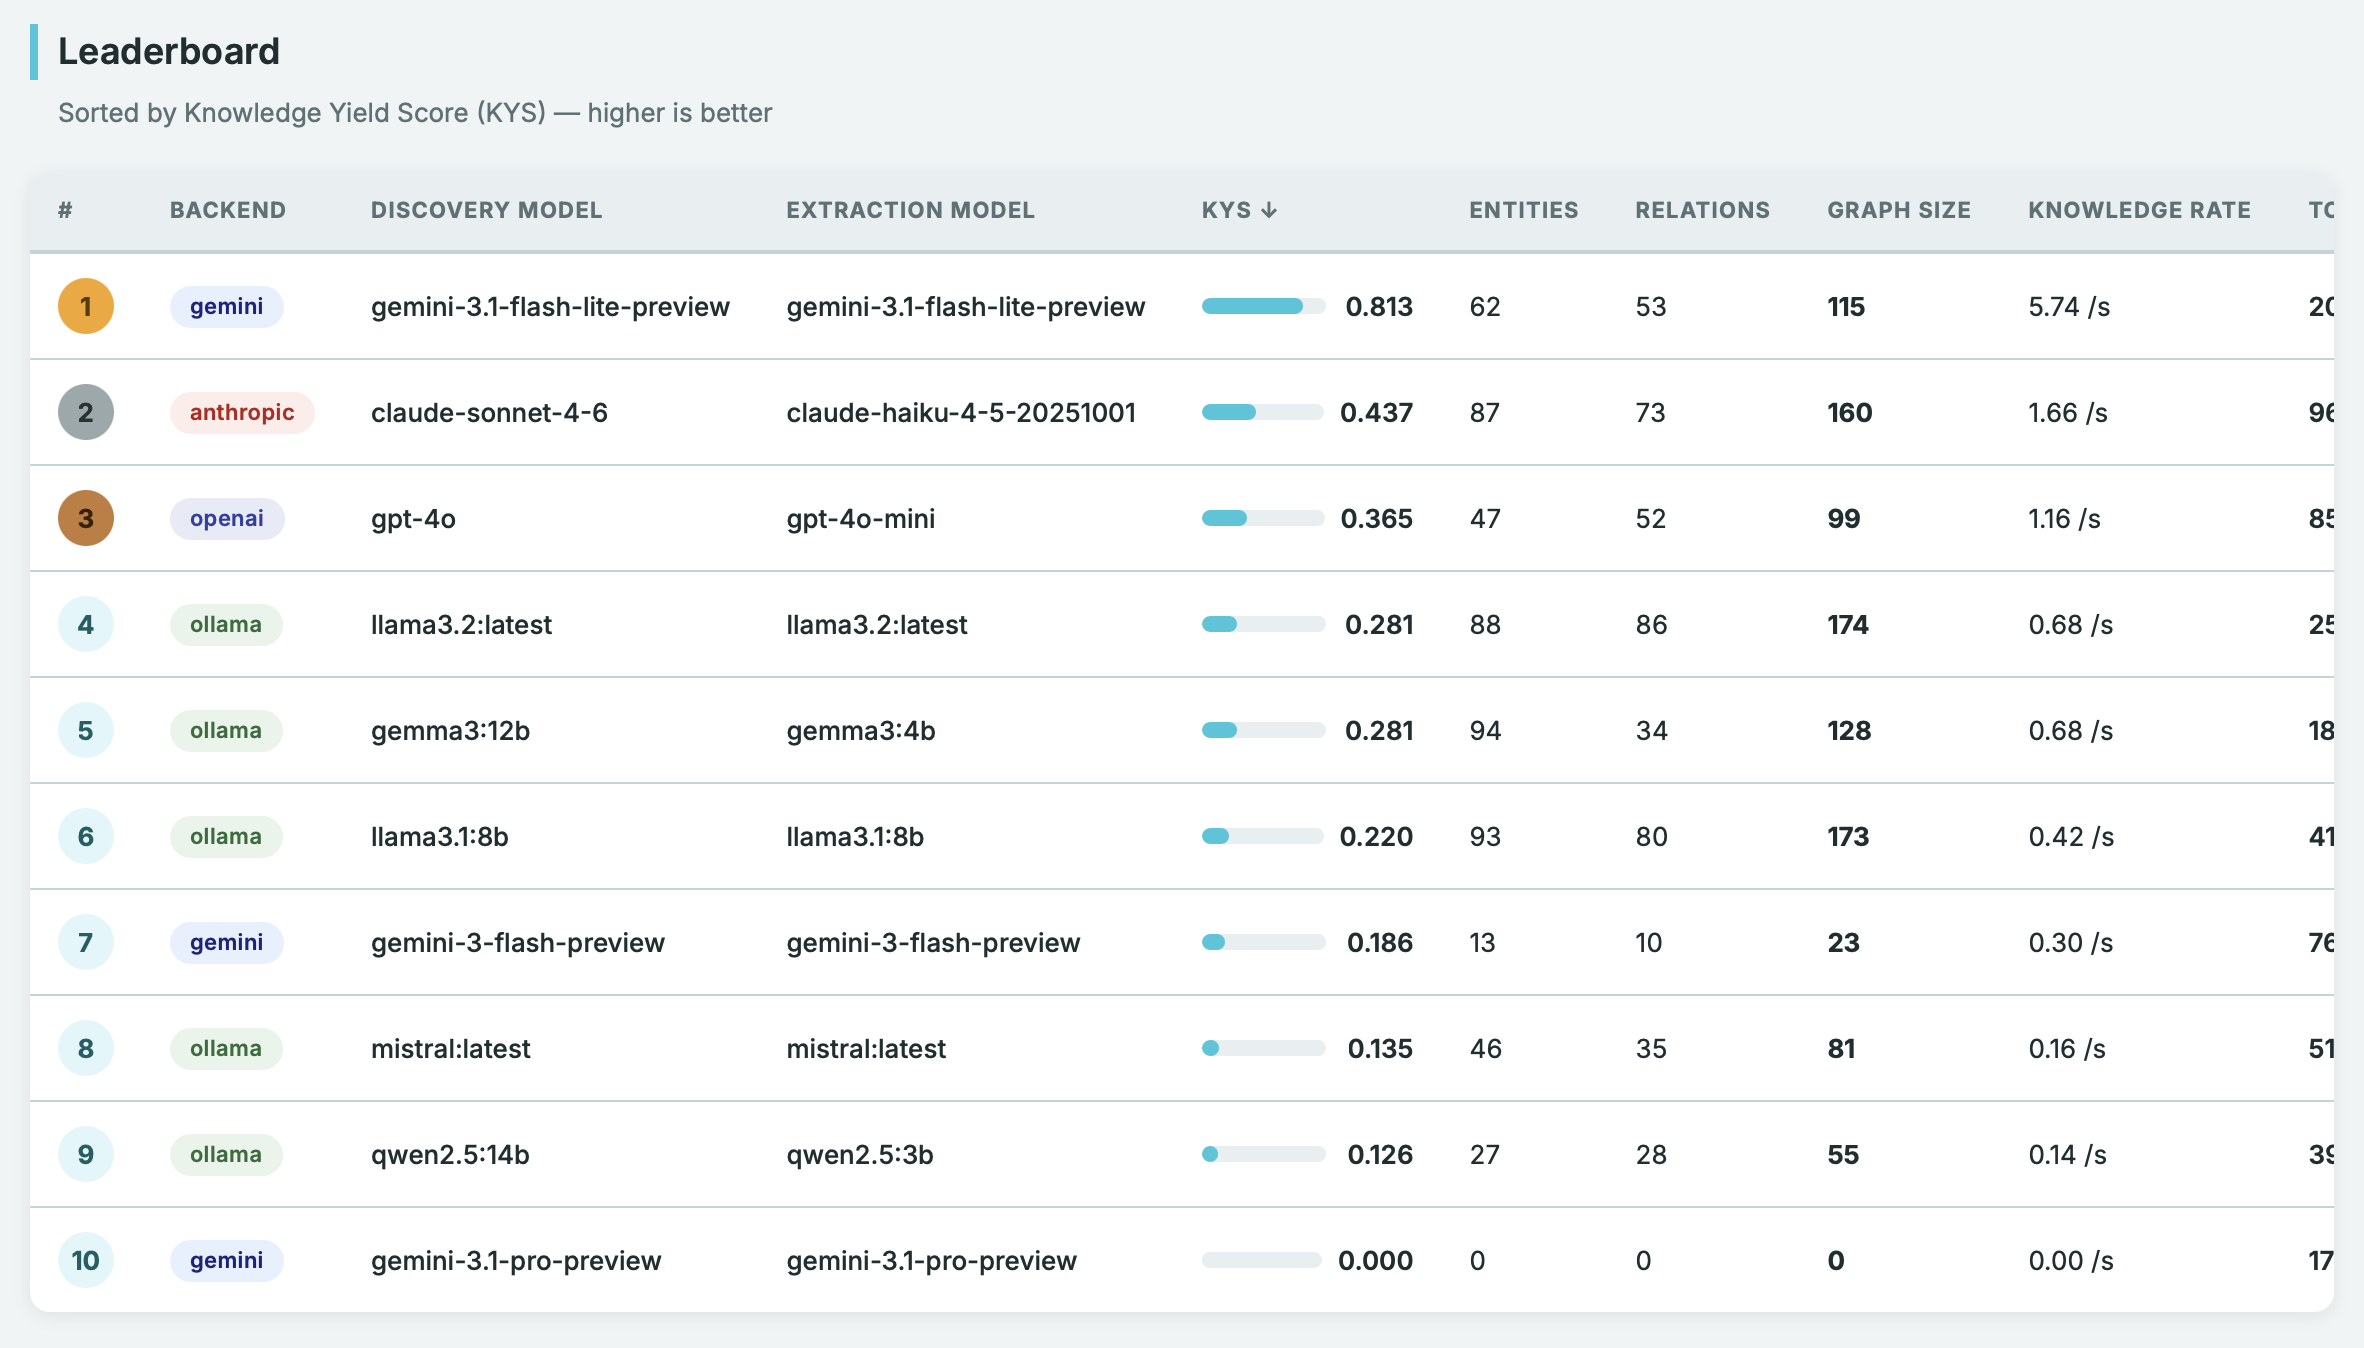
Task: Click the openai backend tag
Action: click(227, 518)
